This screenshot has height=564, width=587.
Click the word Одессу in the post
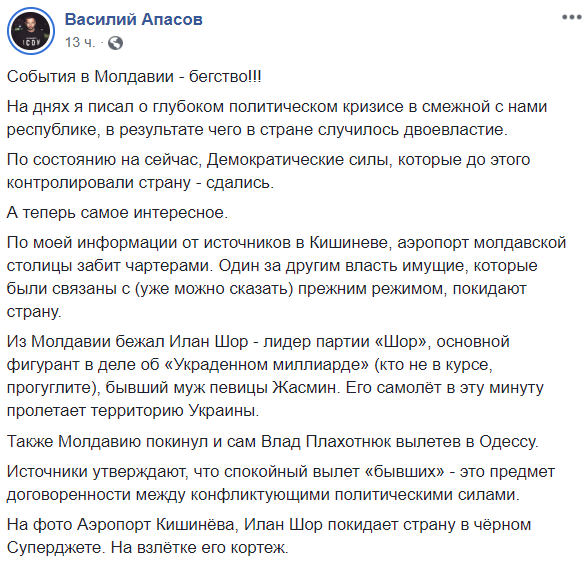[509, 442]
